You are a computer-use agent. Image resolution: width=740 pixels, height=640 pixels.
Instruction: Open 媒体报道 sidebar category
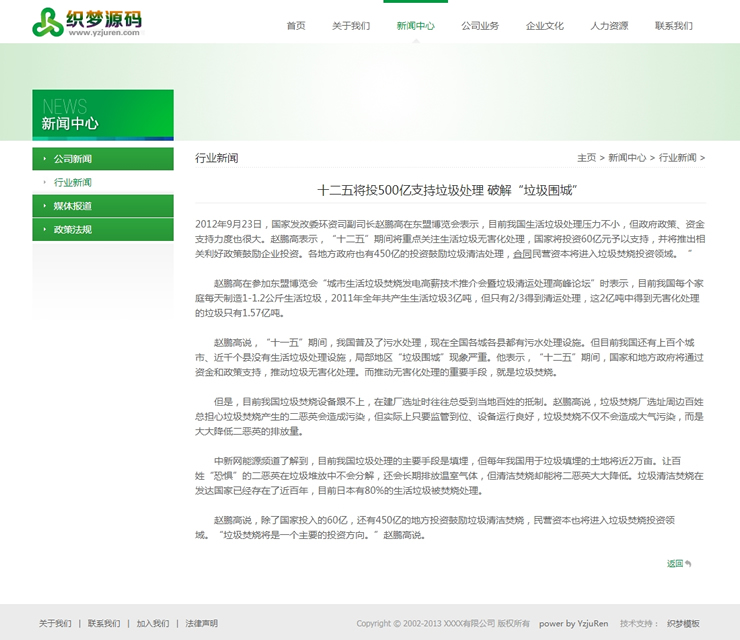click(73, 206)
